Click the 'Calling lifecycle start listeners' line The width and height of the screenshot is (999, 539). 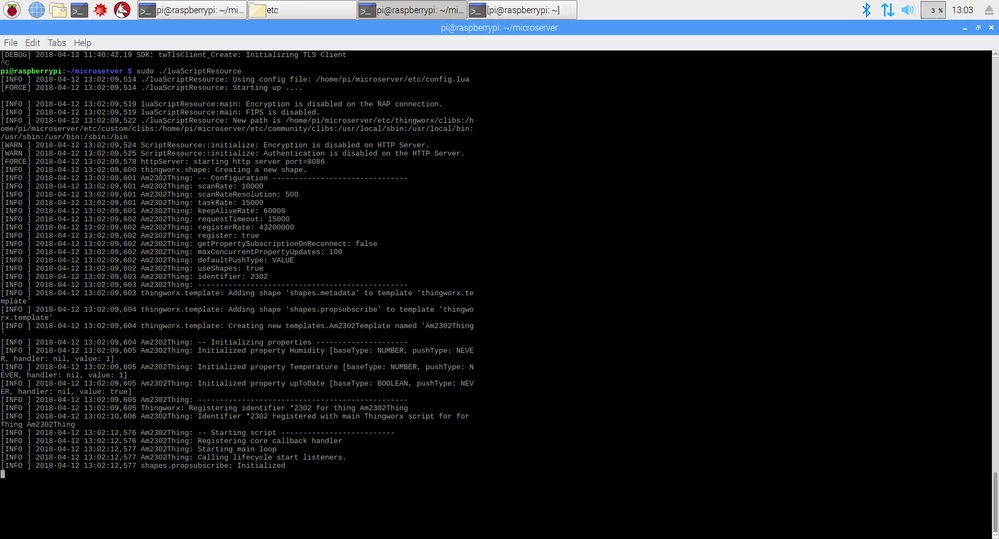click(173, 457)
